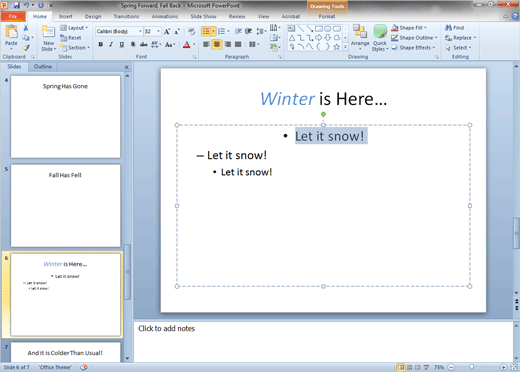Select the Right Arrow shape
Screen dimensions: 520x372
319,38
